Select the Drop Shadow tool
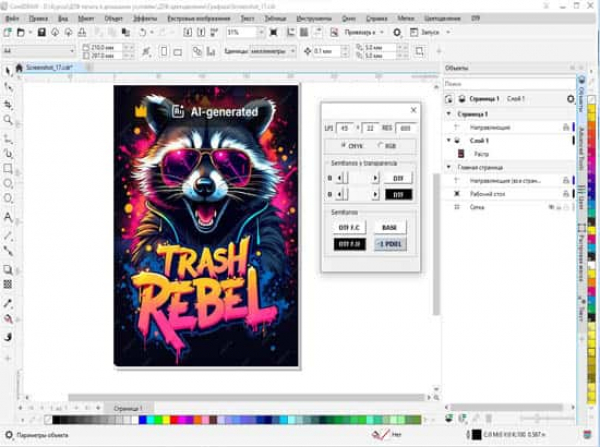This screenshot has height=447, width=600. point(8,269)
